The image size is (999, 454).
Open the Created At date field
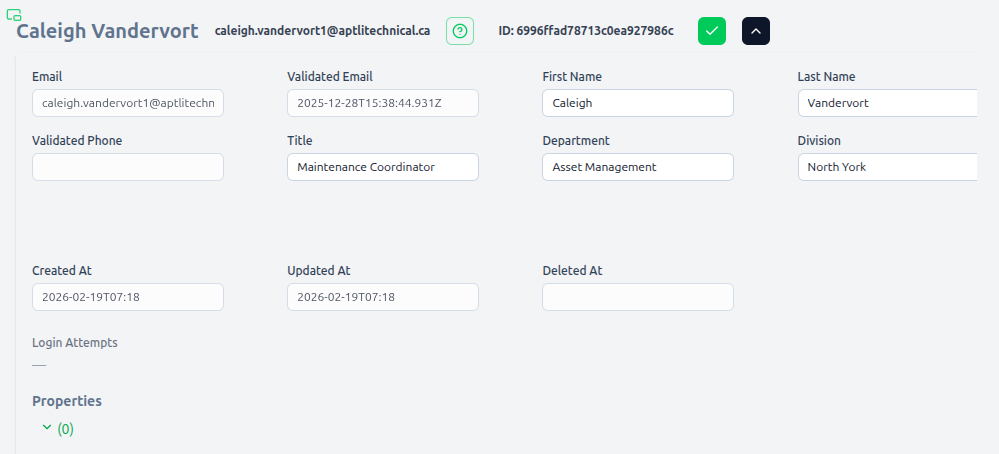pos(128,297)
